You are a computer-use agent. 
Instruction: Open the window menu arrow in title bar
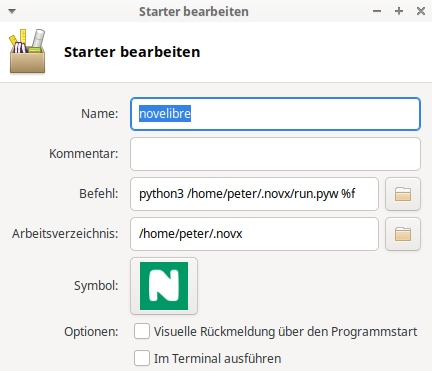12,11
